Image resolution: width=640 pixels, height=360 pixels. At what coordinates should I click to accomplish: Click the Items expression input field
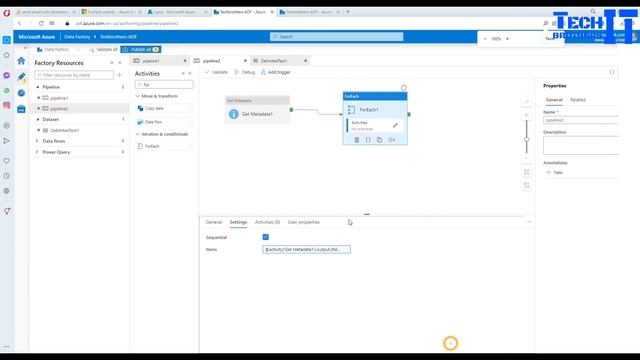click(307, 249)
